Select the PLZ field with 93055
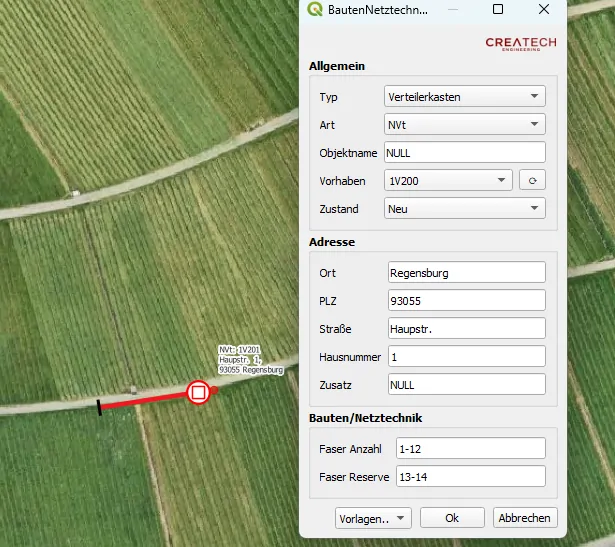The image size is (615, 547). [465, 301]
